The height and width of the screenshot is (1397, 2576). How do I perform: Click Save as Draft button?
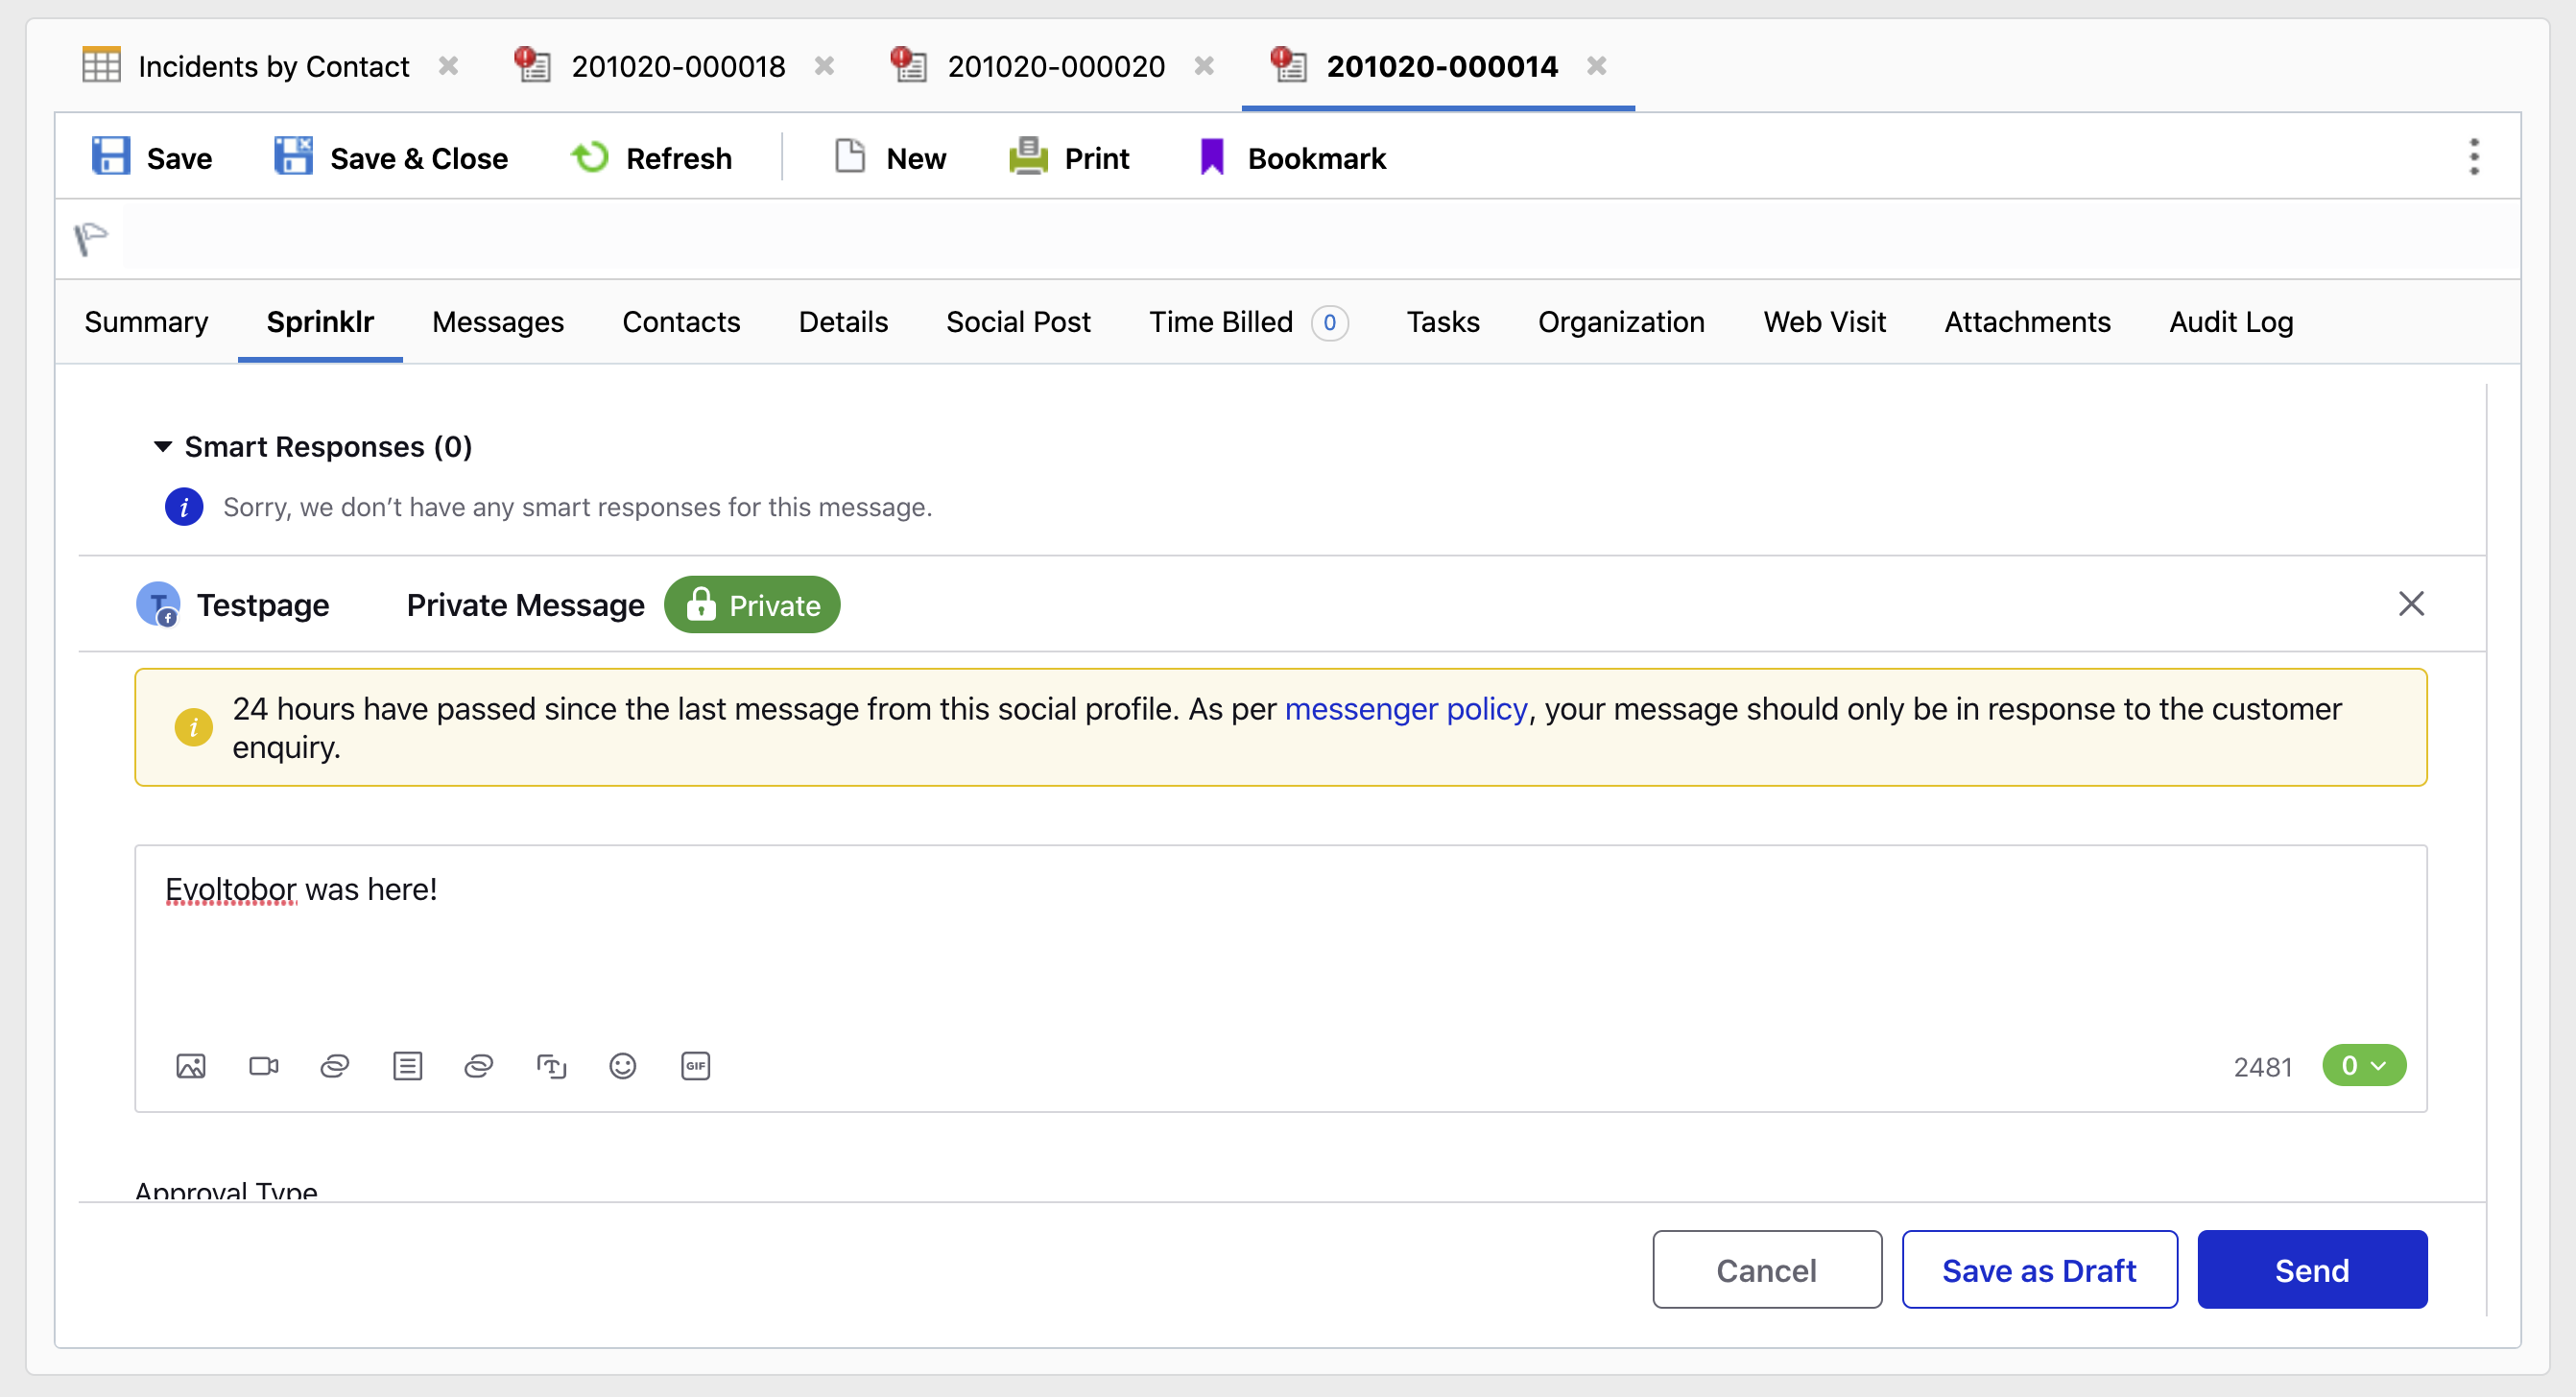2038,1269
